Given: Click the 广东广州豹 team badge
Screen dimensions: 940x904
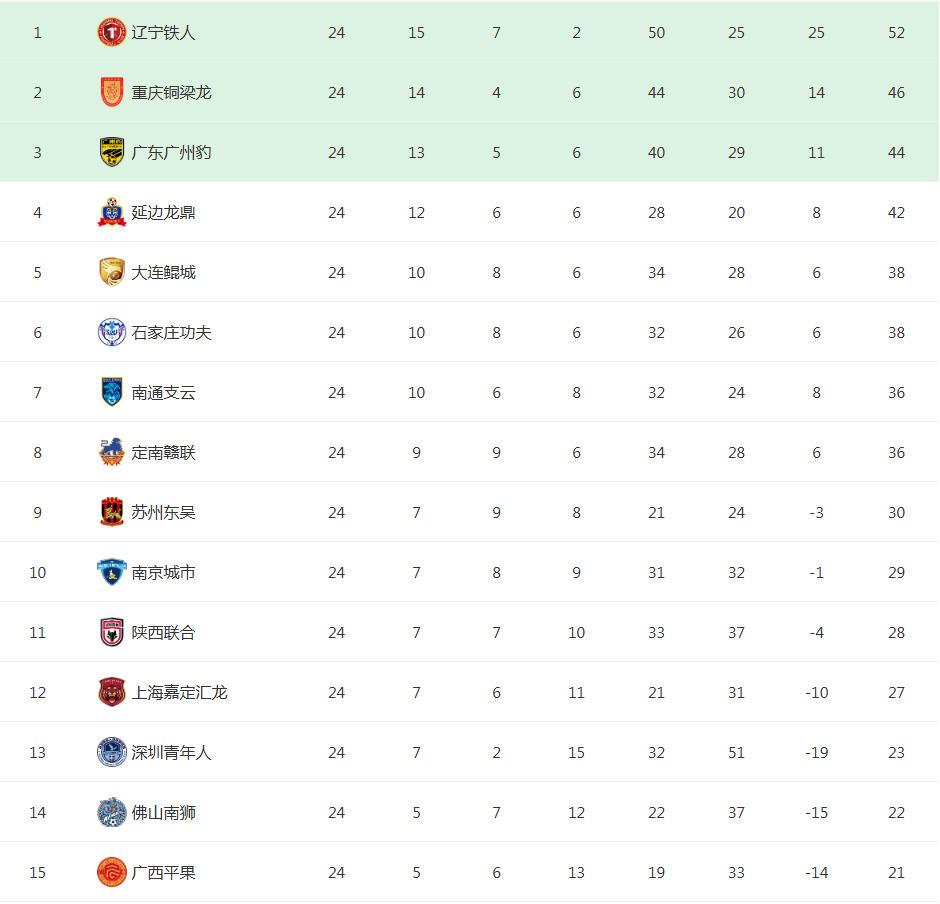Looking at the screenshot, I should pos(112,153).
